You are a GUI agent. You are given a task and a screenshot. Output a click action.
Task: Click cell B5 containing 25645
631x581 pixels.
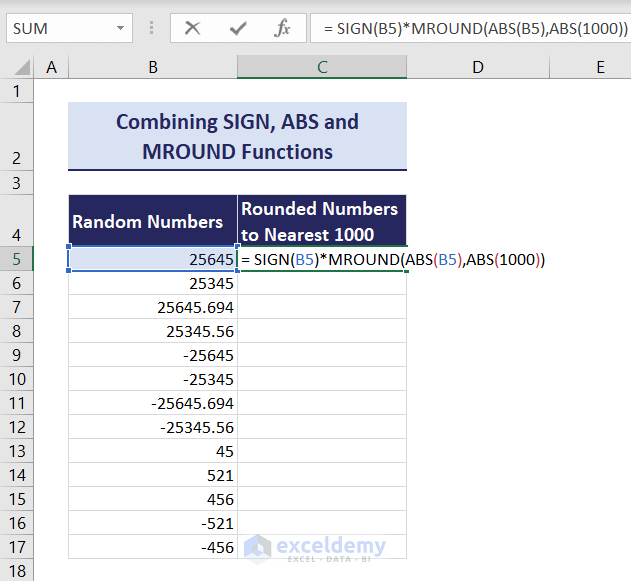pyautogui.click(x=153, y=259)
